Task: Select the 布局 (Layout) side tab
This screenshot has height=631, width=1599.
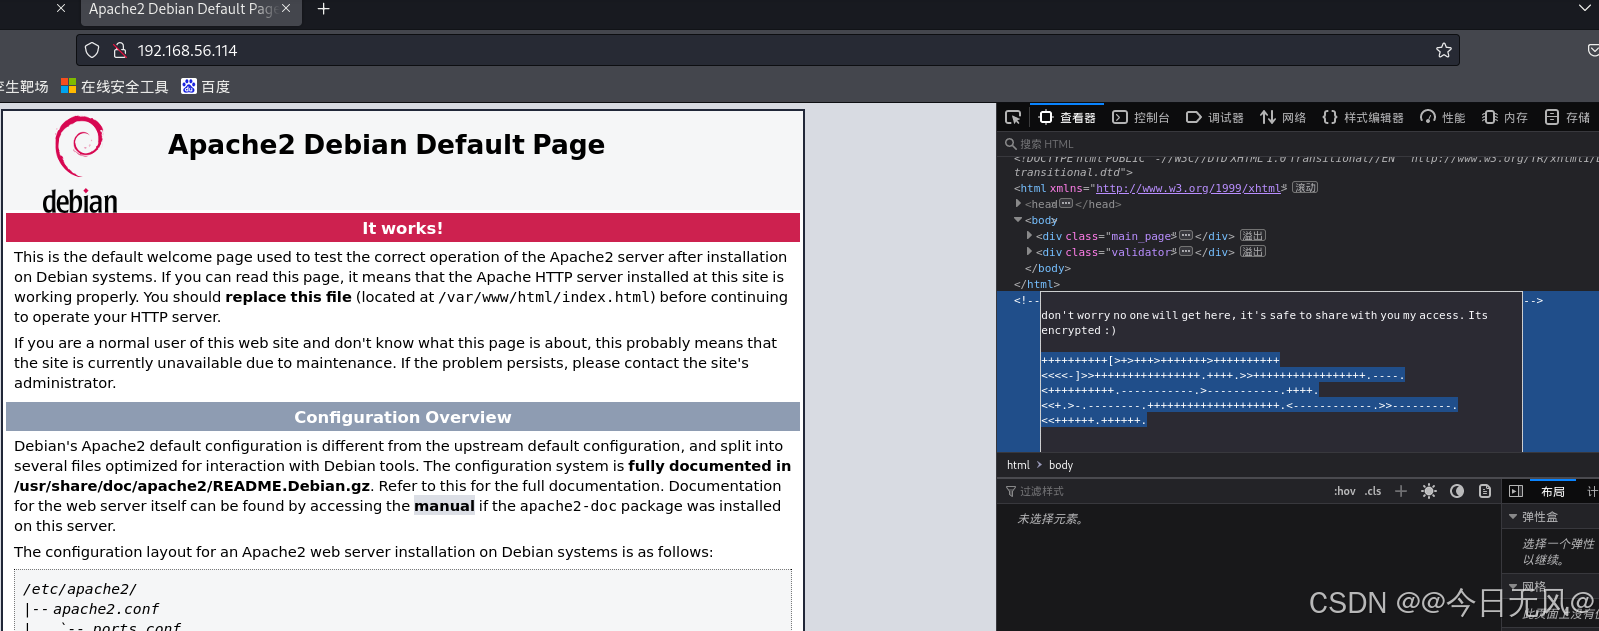Action: coord(1553,491)
